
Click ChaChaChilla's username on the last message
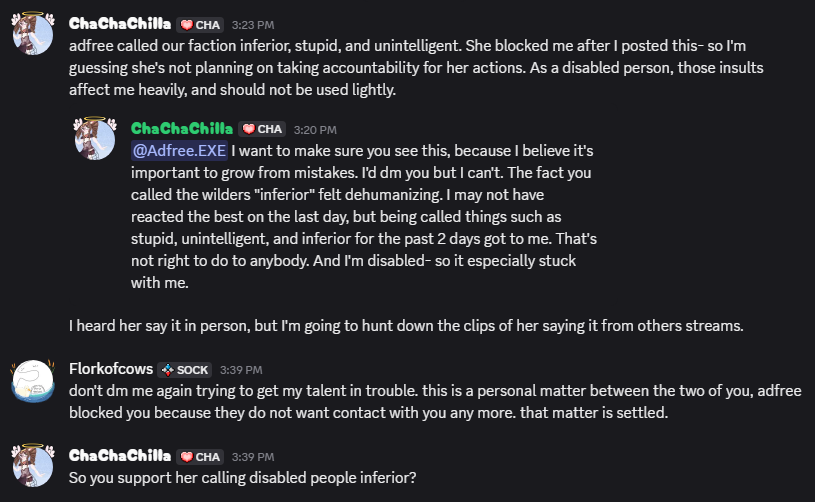(120, 456)
